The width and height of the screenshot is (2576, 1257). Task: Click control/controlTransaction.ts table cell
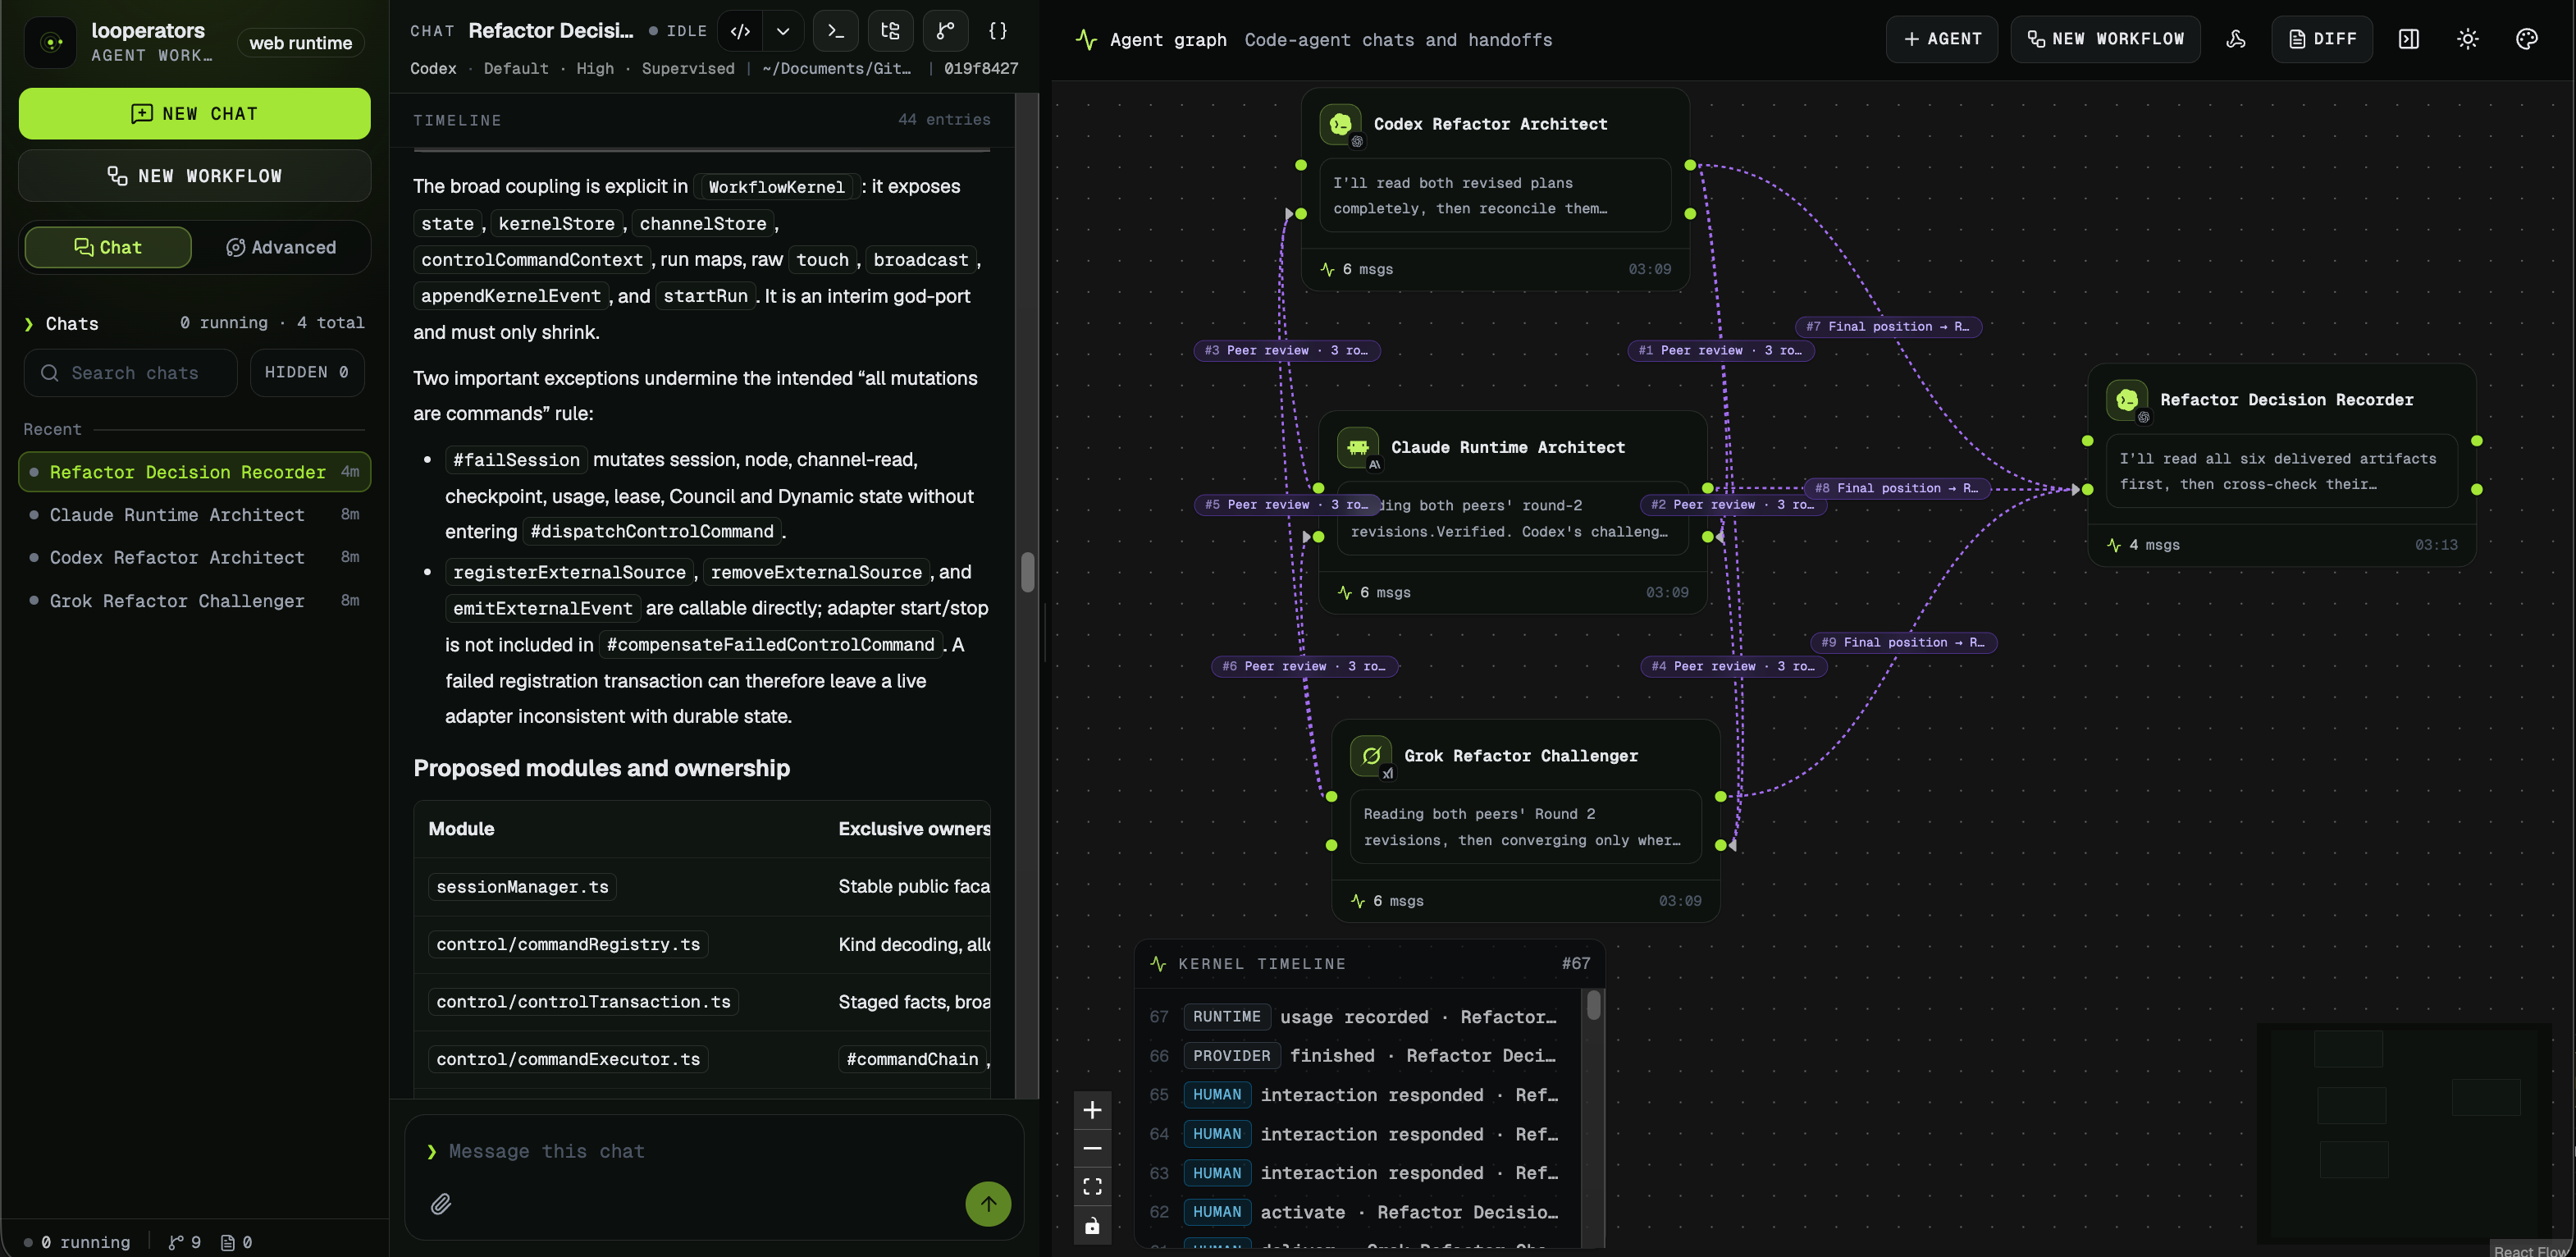click(583, 1002)
